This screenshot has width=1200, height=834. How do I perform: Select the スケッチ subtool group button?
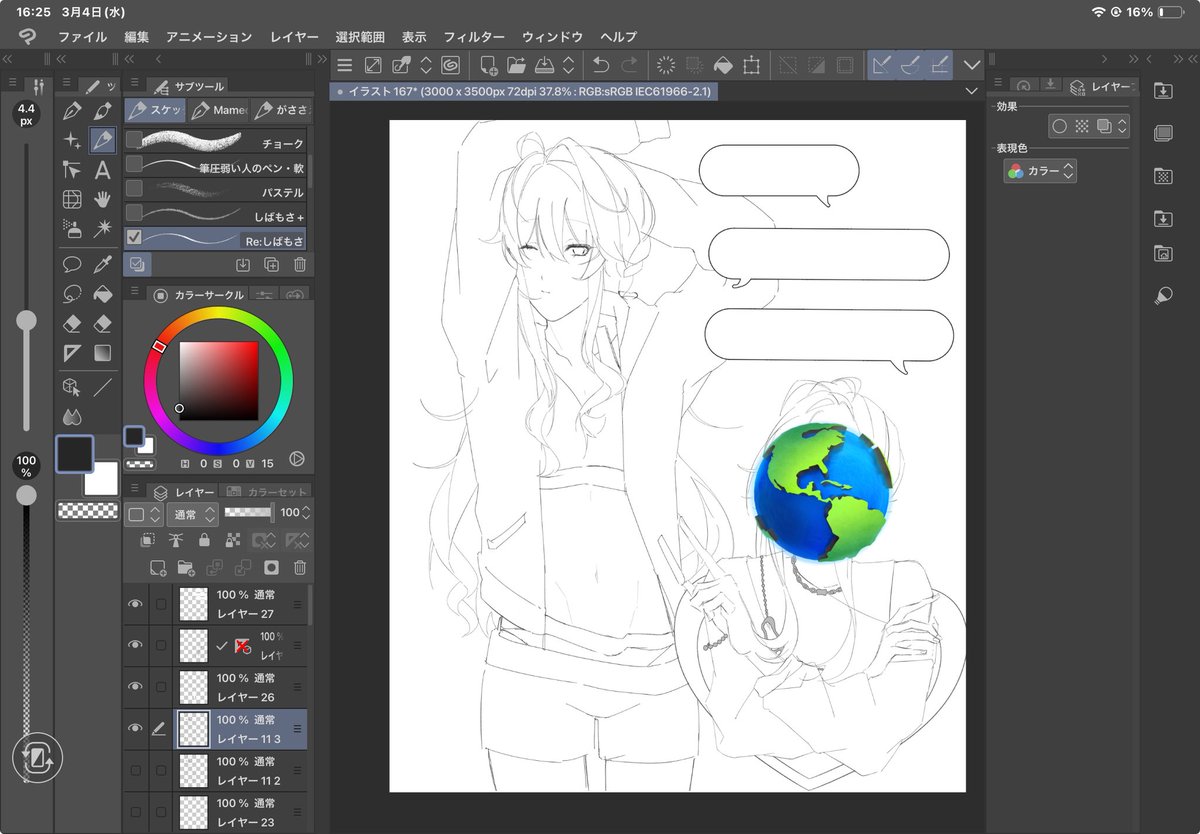[155, 110]
